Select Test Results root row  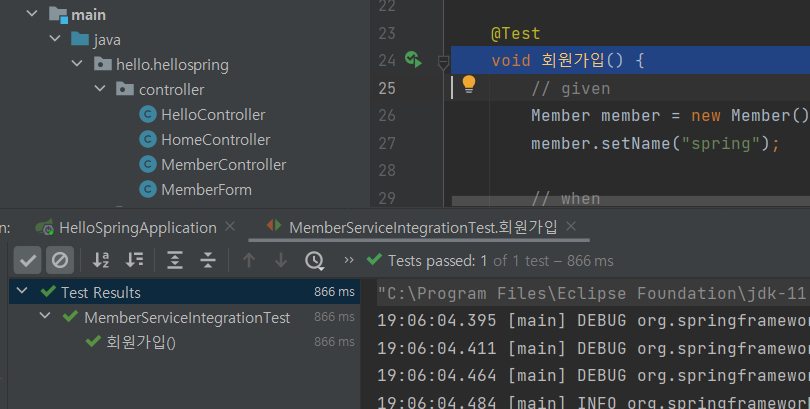tap(184, 292)
